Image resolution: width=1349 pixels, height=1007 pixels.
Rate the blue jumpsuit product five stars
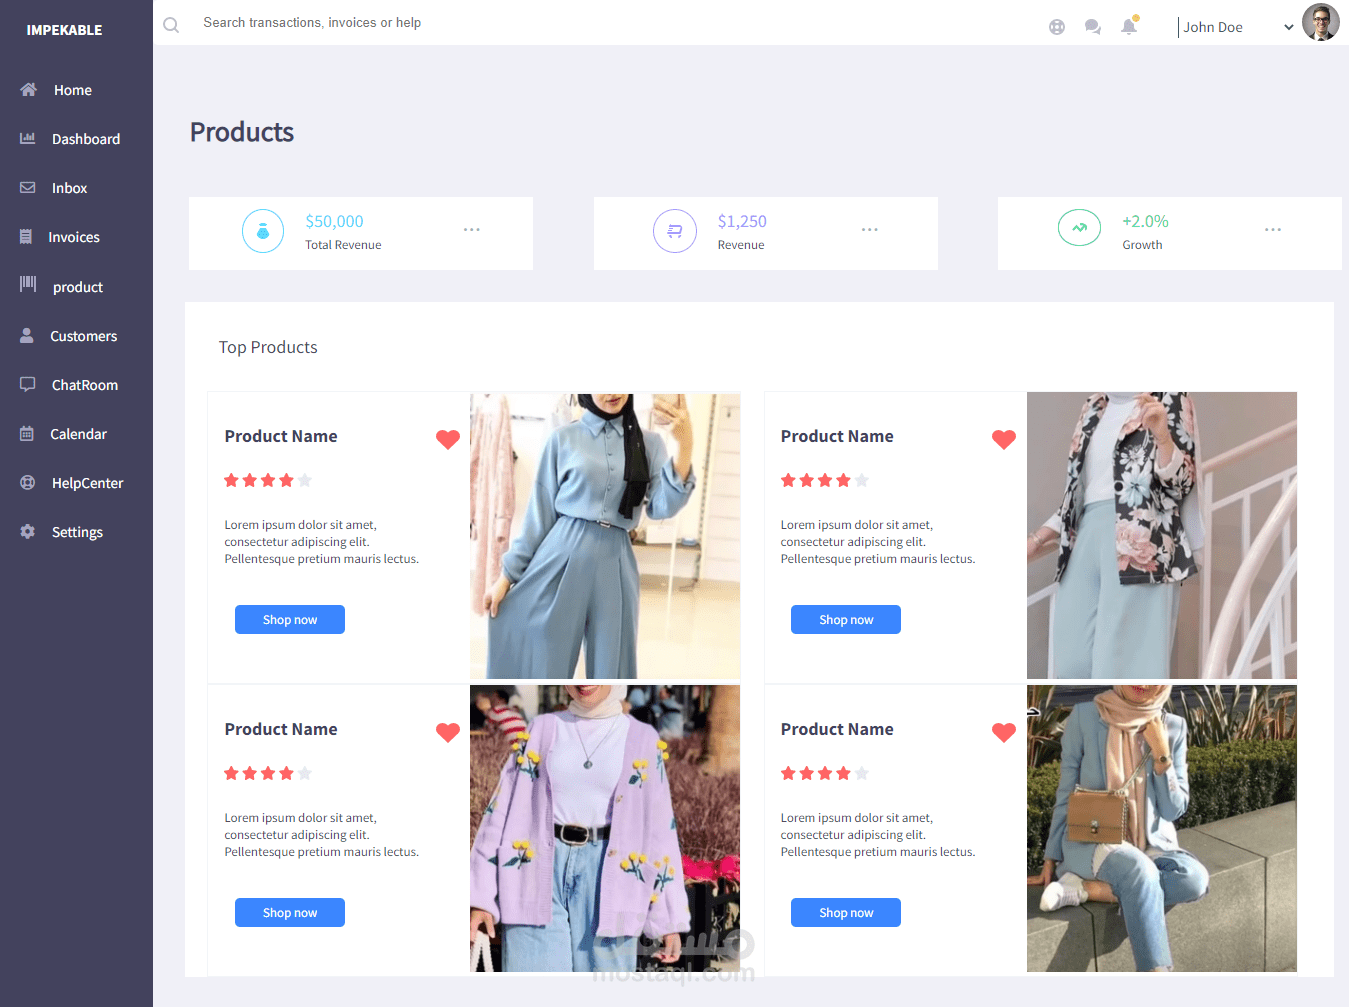point(305,481)
